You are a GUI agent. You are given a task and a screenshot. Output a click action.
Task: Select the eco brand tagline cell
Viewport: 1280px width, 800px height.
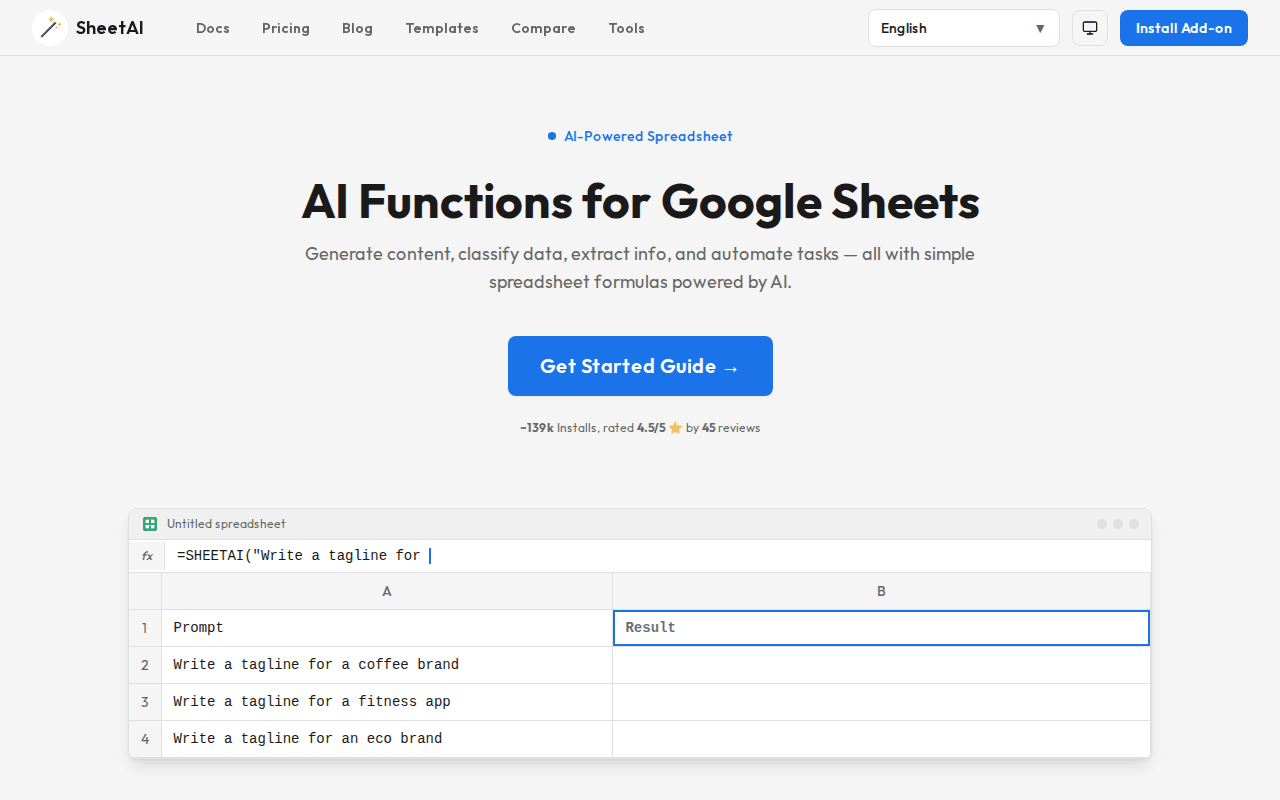[x=387, y=739]
